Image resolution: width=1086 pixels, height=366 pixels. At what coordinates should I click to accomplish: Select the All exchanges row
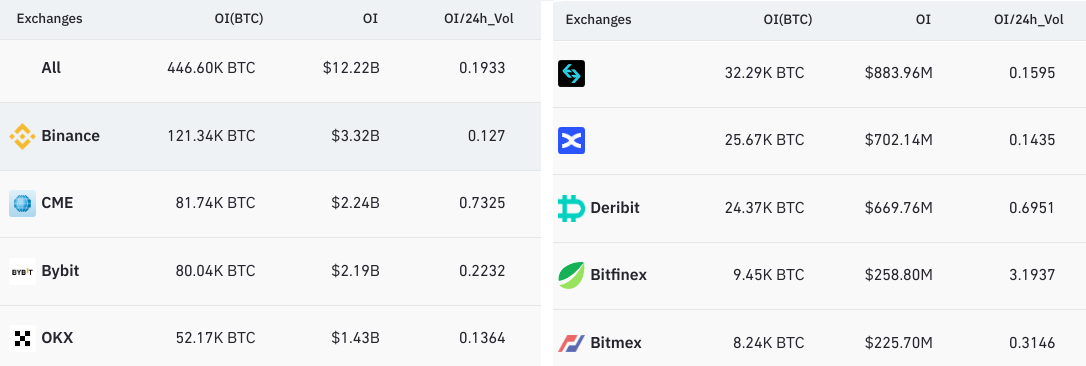coord(270,68)
